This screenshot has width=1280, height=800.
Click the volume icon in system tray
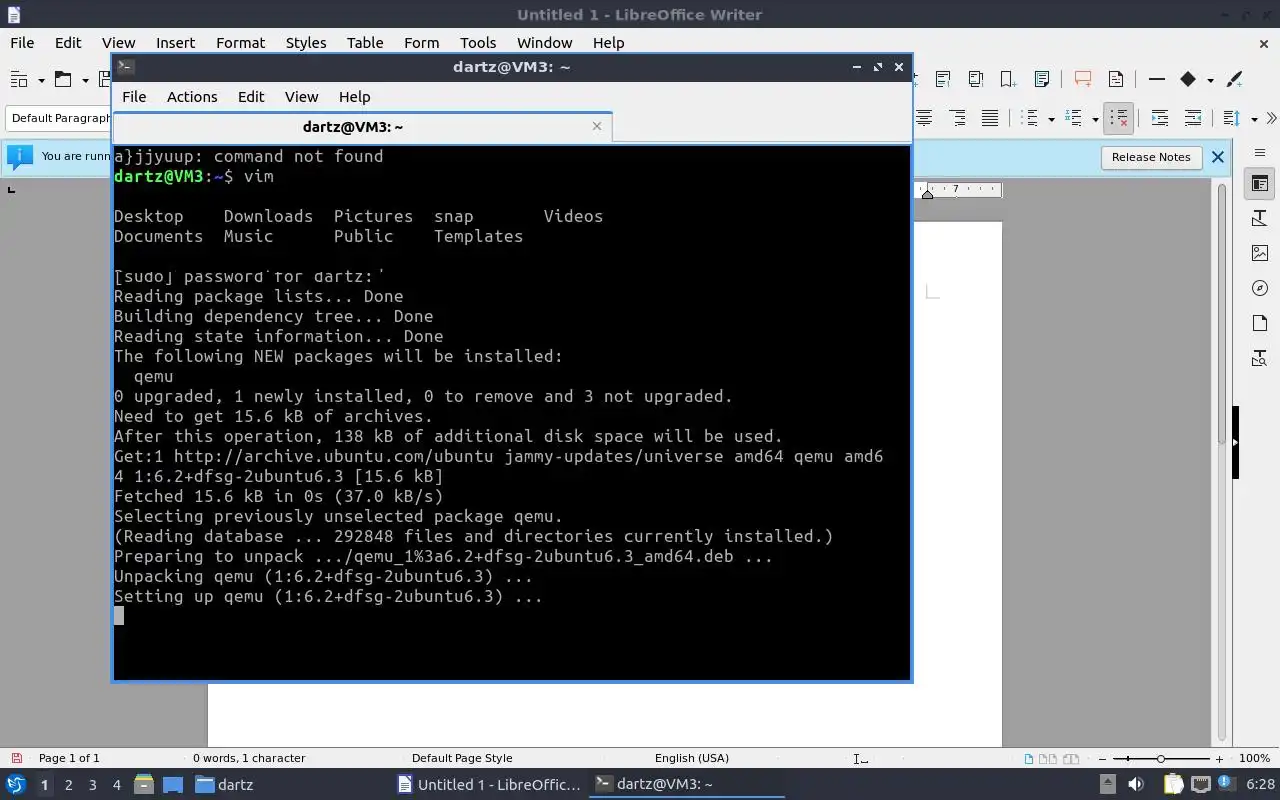[1135, 785]
